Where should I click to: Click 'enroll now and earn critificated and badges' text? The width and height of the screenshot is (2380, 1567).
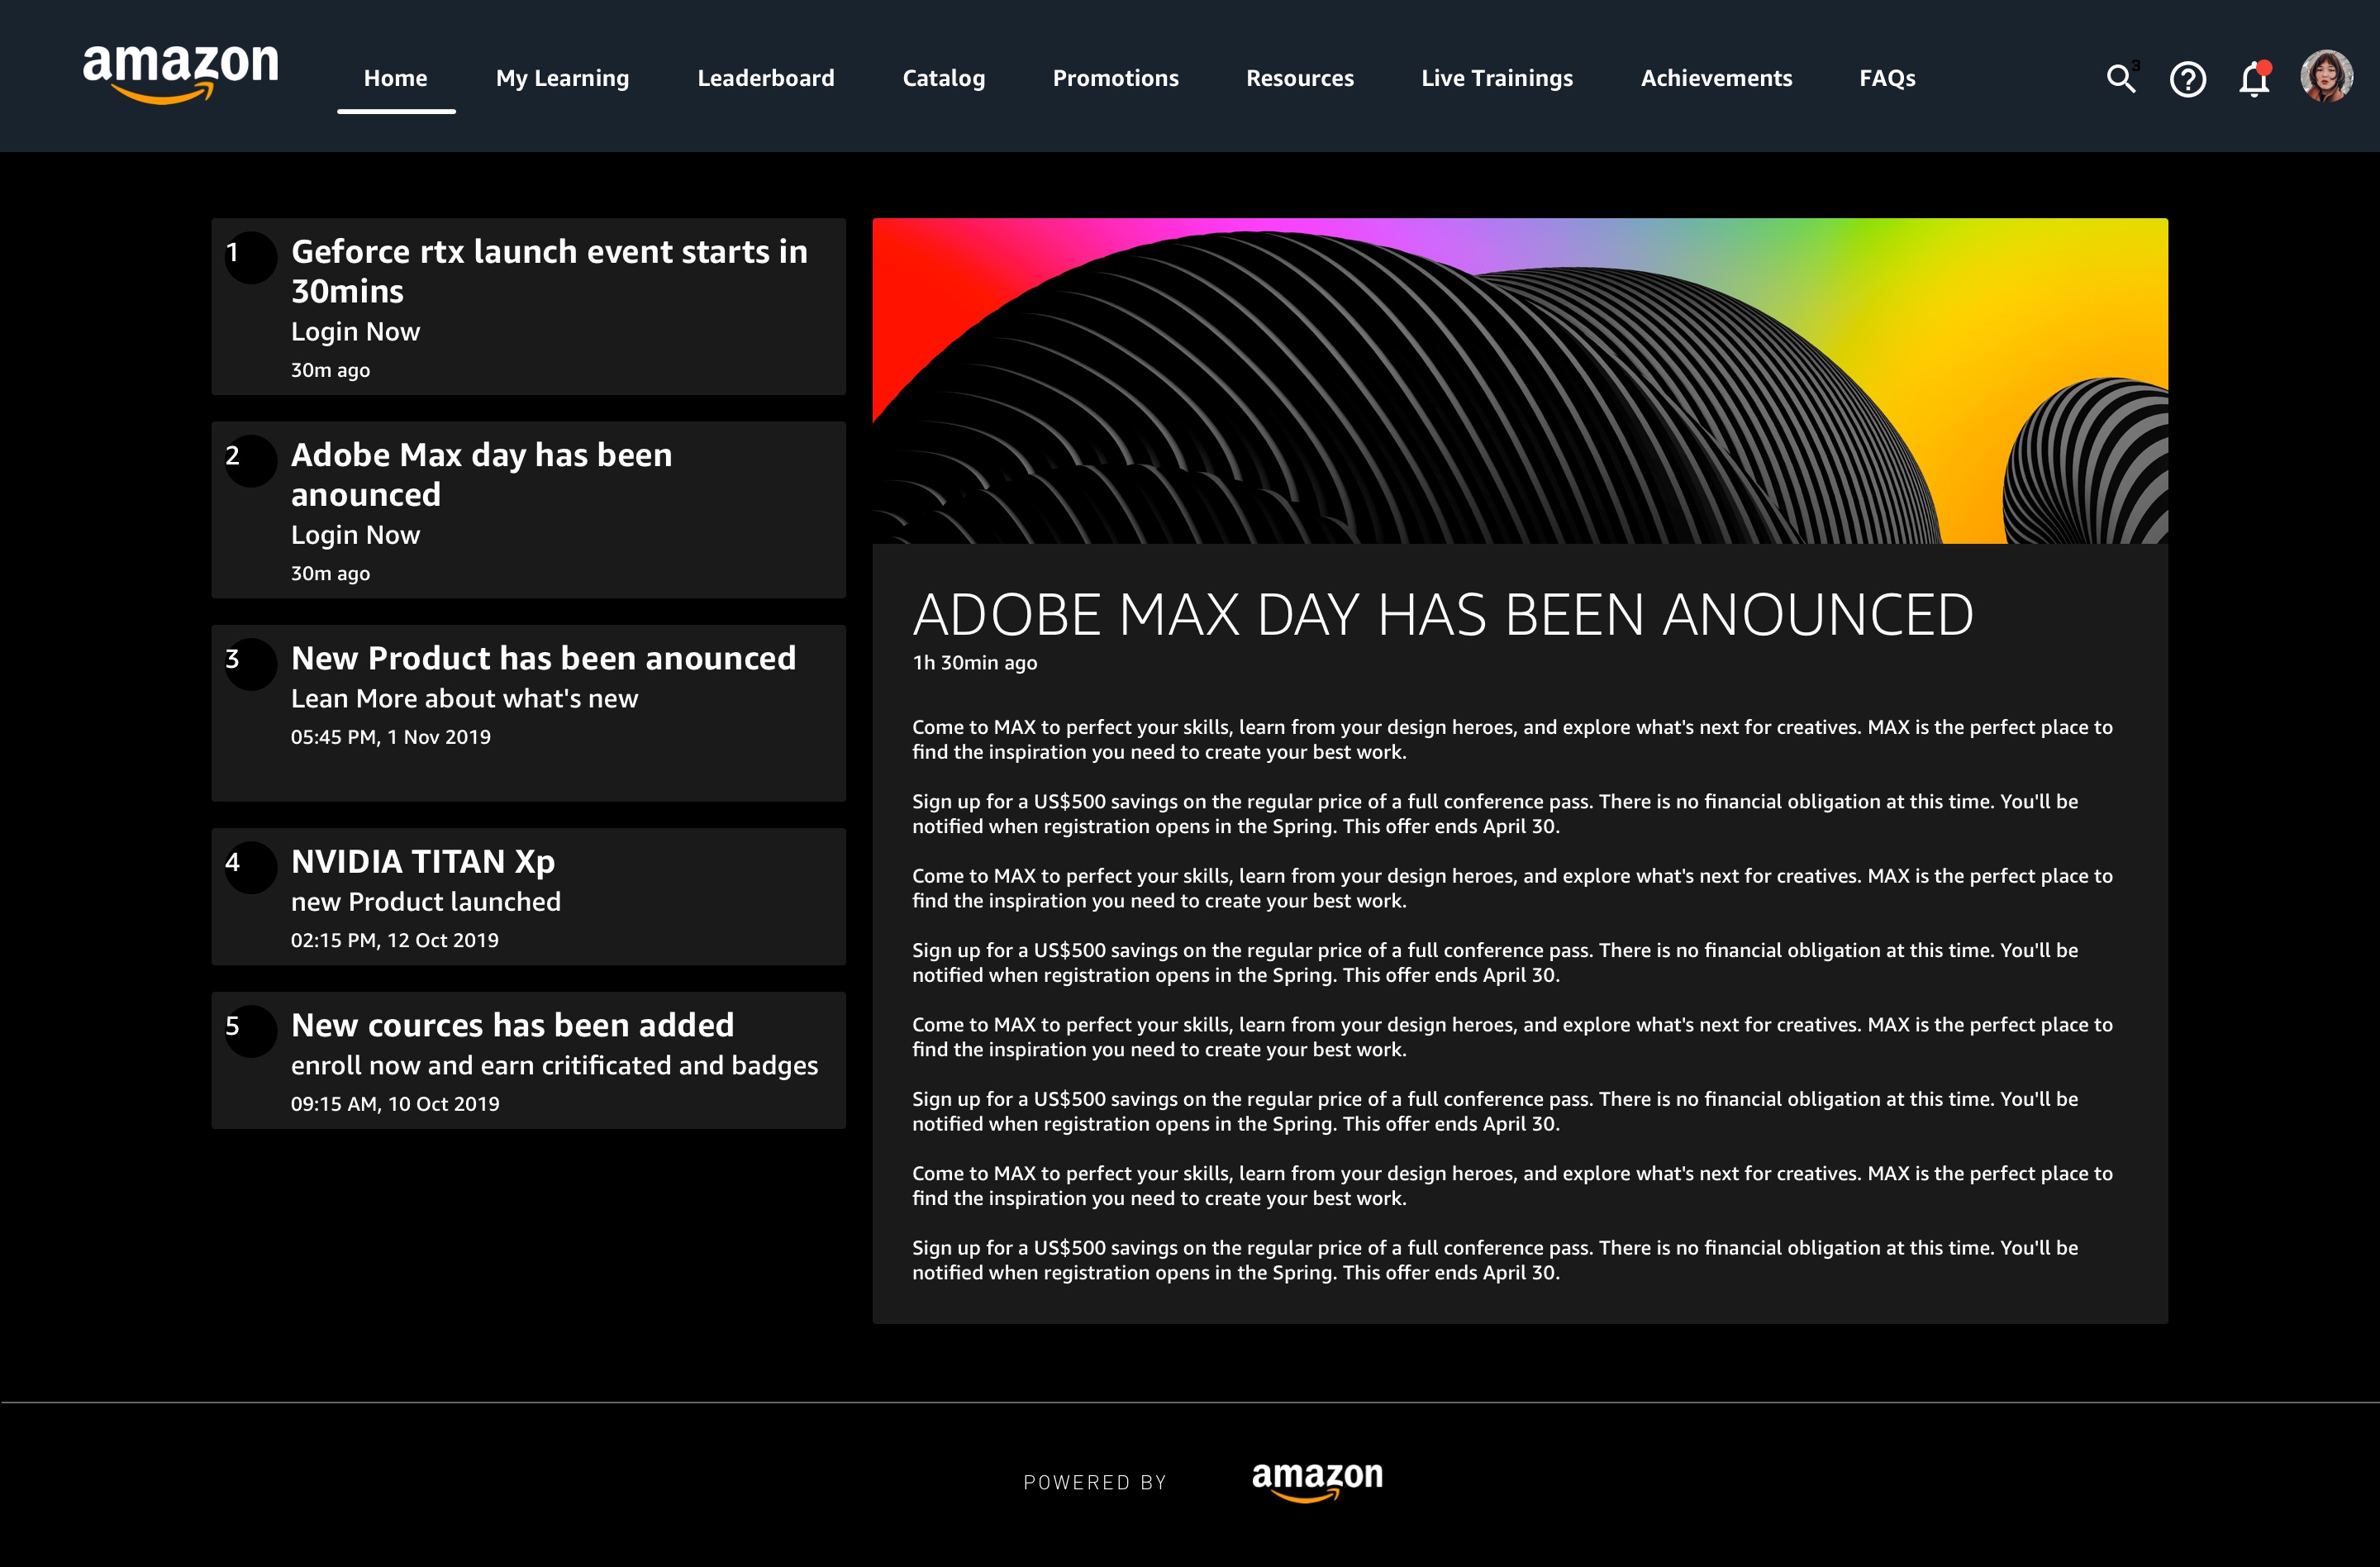(554, 1066)
